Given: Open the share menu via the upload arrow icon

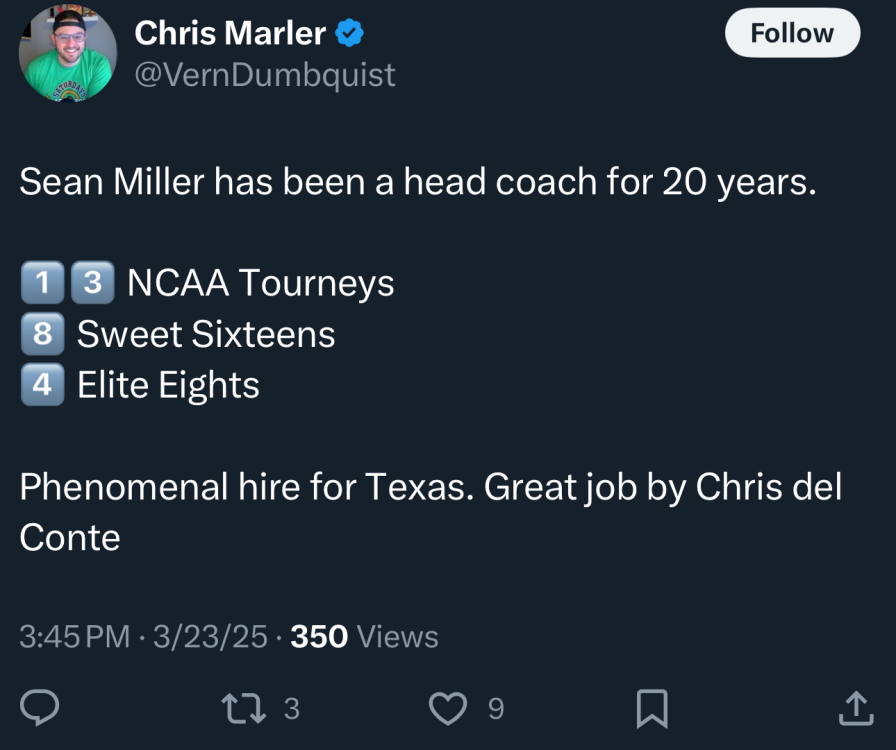Looking at the screenshot, I should (x=855, y=709).
